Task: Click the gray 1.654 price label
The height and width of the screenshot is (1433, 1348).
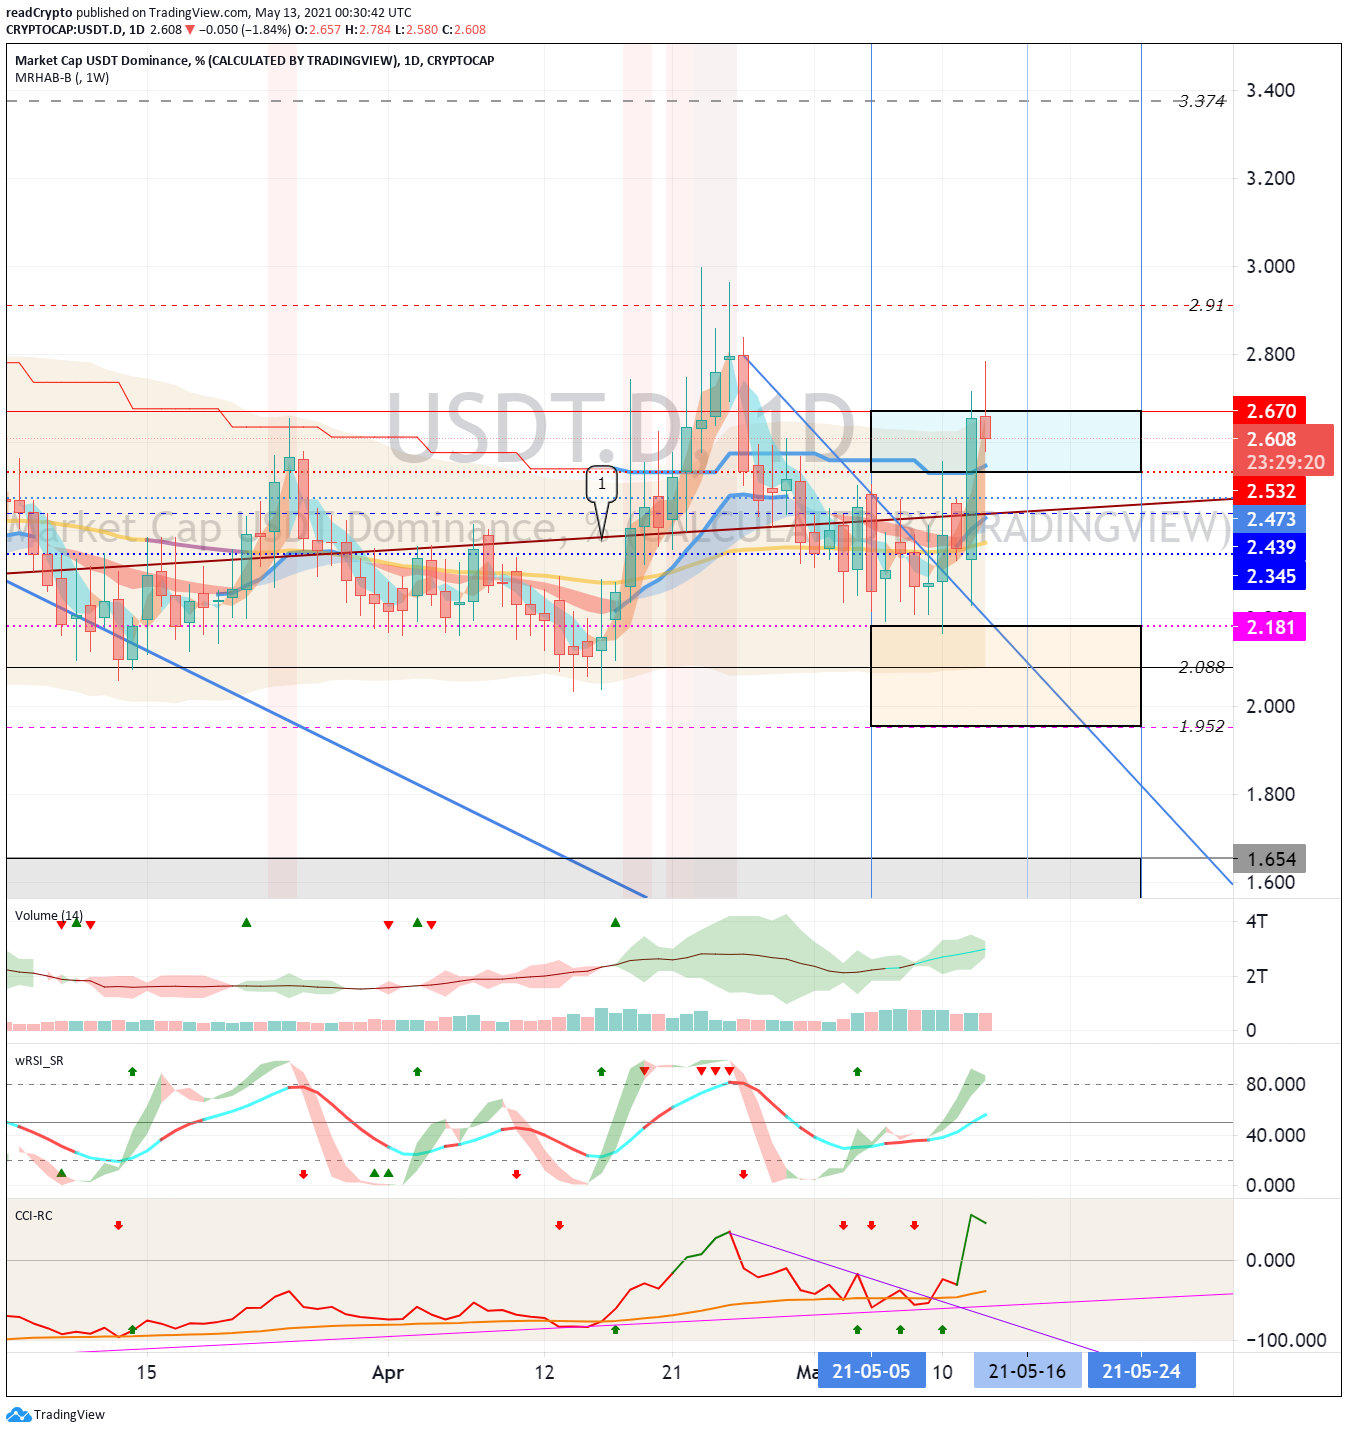Action: [x=1270, y=859]
